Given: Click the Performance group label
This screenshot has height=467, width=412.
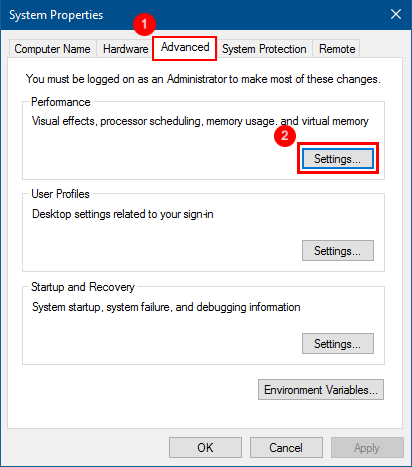Looking at the screenshot, I should coord(61,102).
